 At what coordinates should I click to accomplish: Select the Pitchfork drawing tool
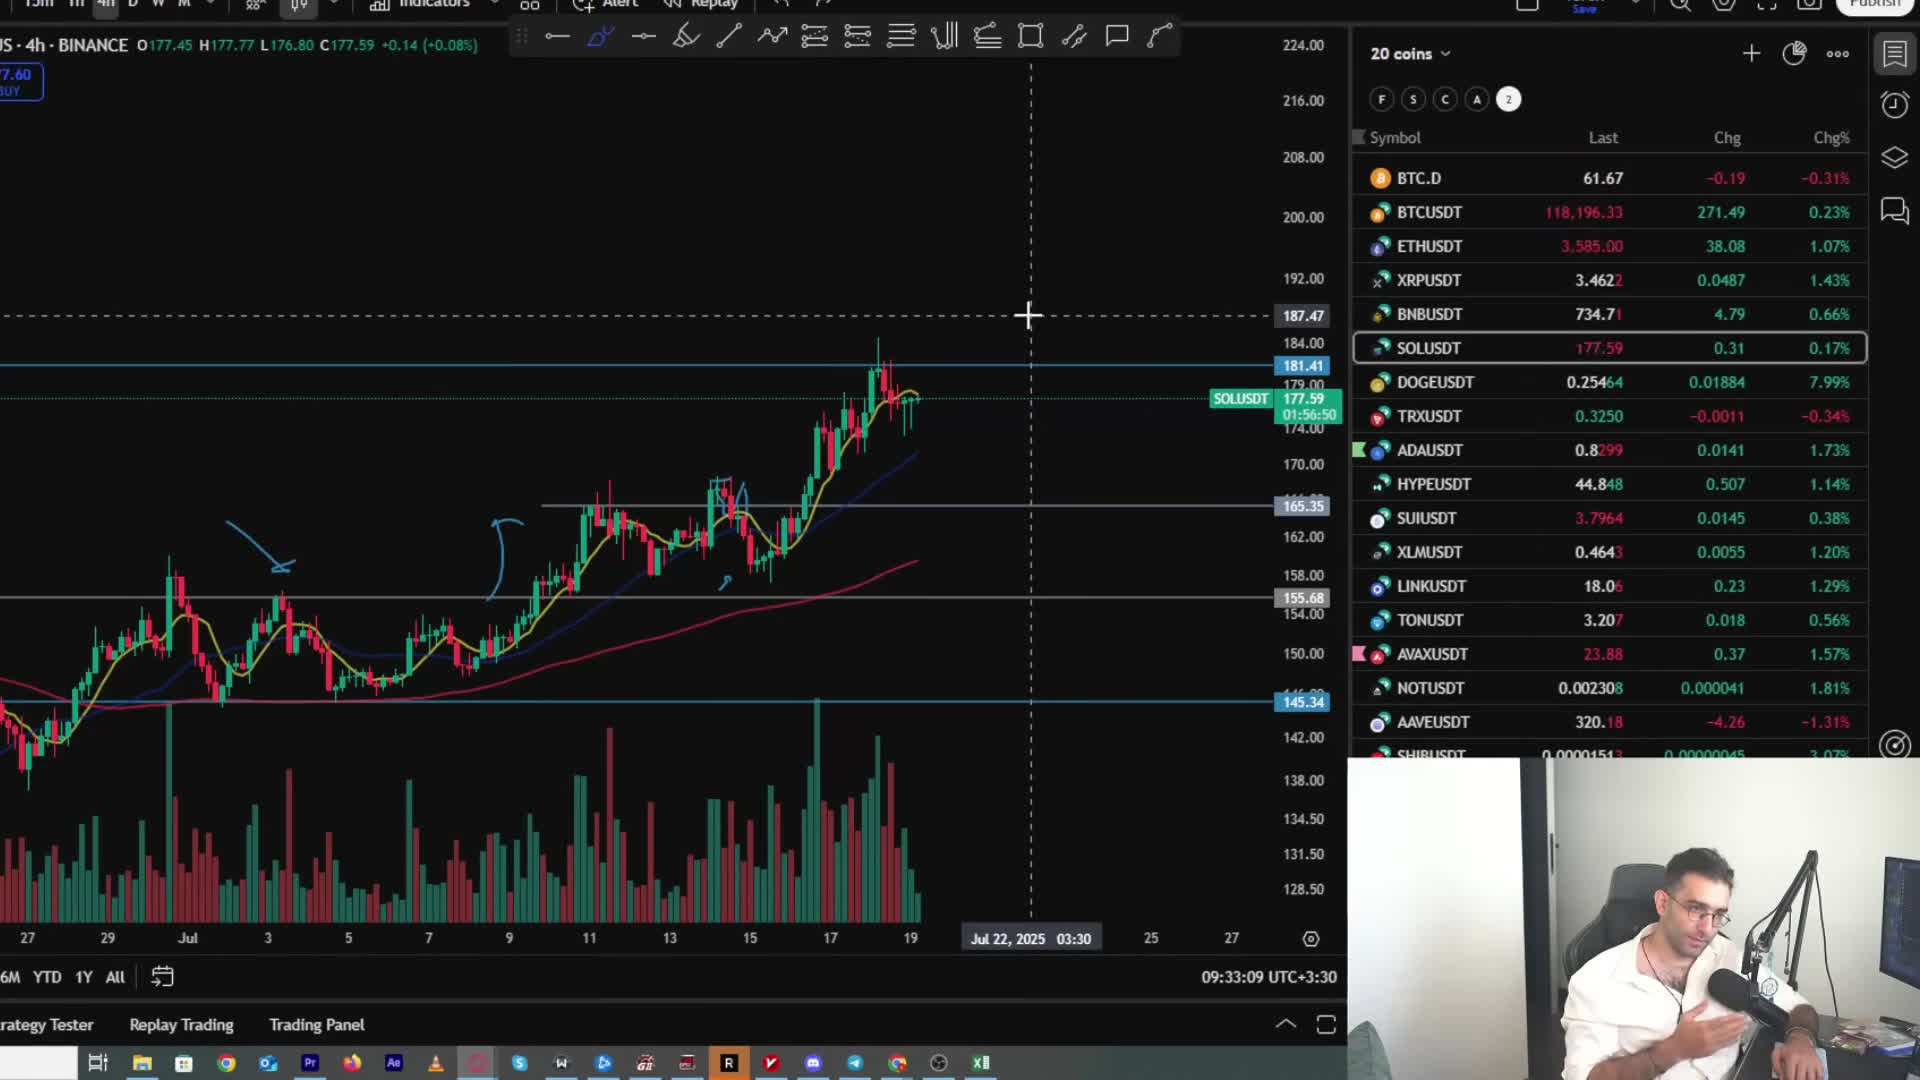[944, 37]
